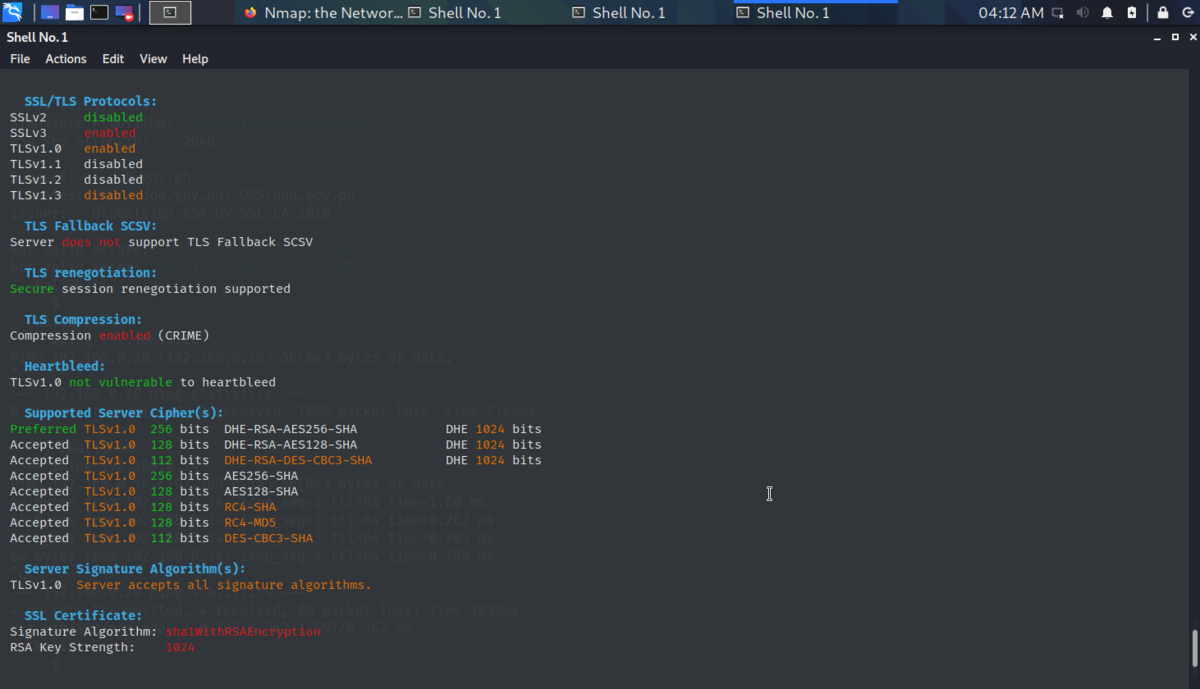Click the battery power manager tray icon

click(1131, 13)
